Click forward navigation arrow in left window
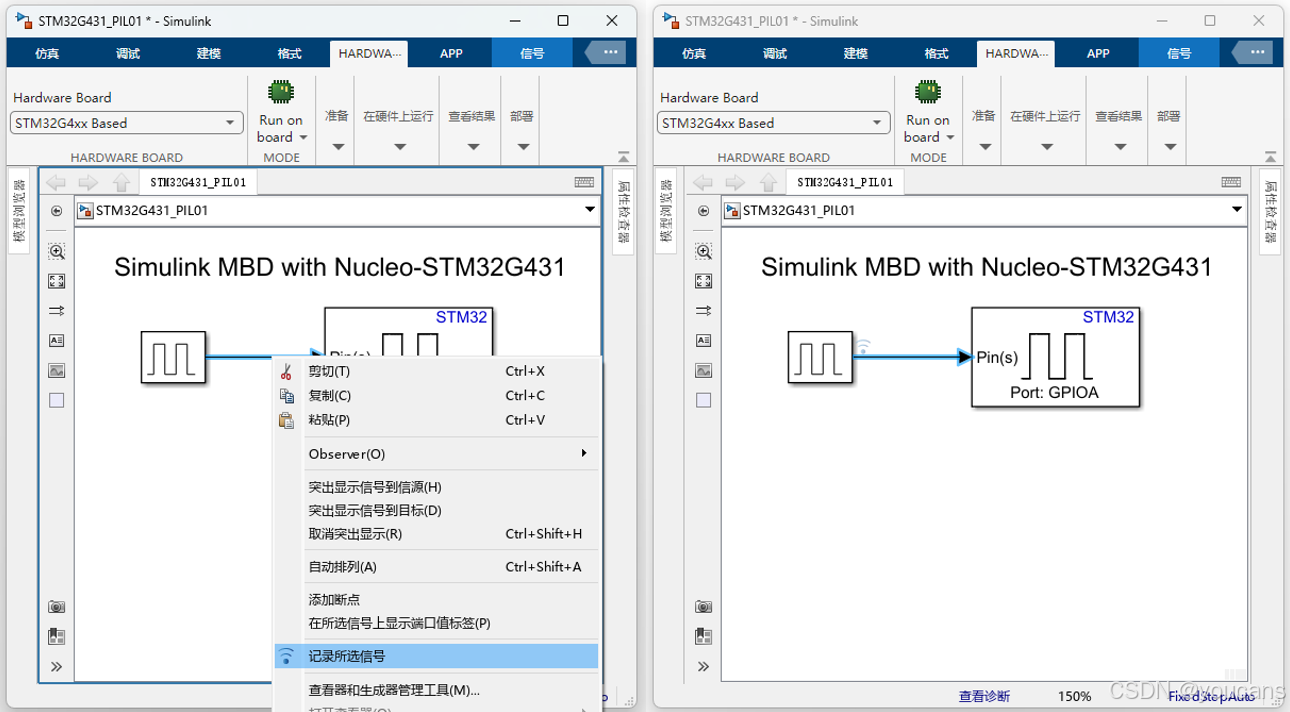1290x712 pixels. click(88, 182)
